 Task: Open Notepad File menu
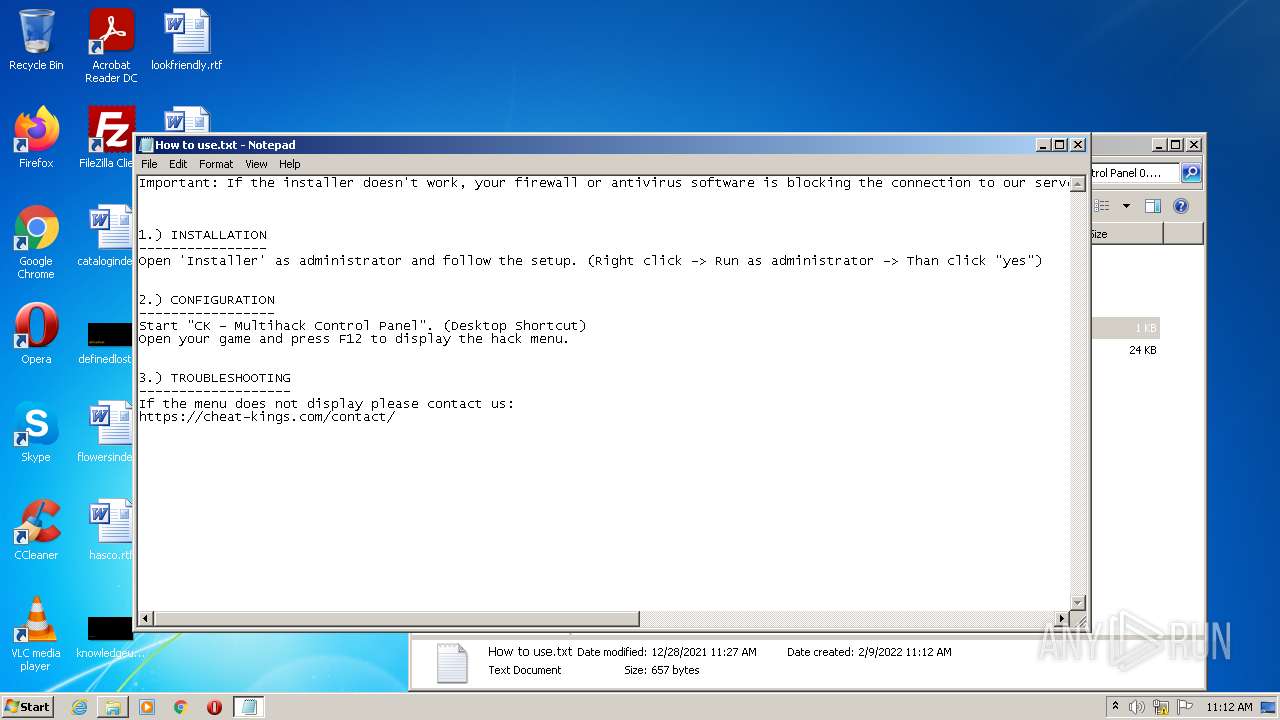(x=149, y=164)
